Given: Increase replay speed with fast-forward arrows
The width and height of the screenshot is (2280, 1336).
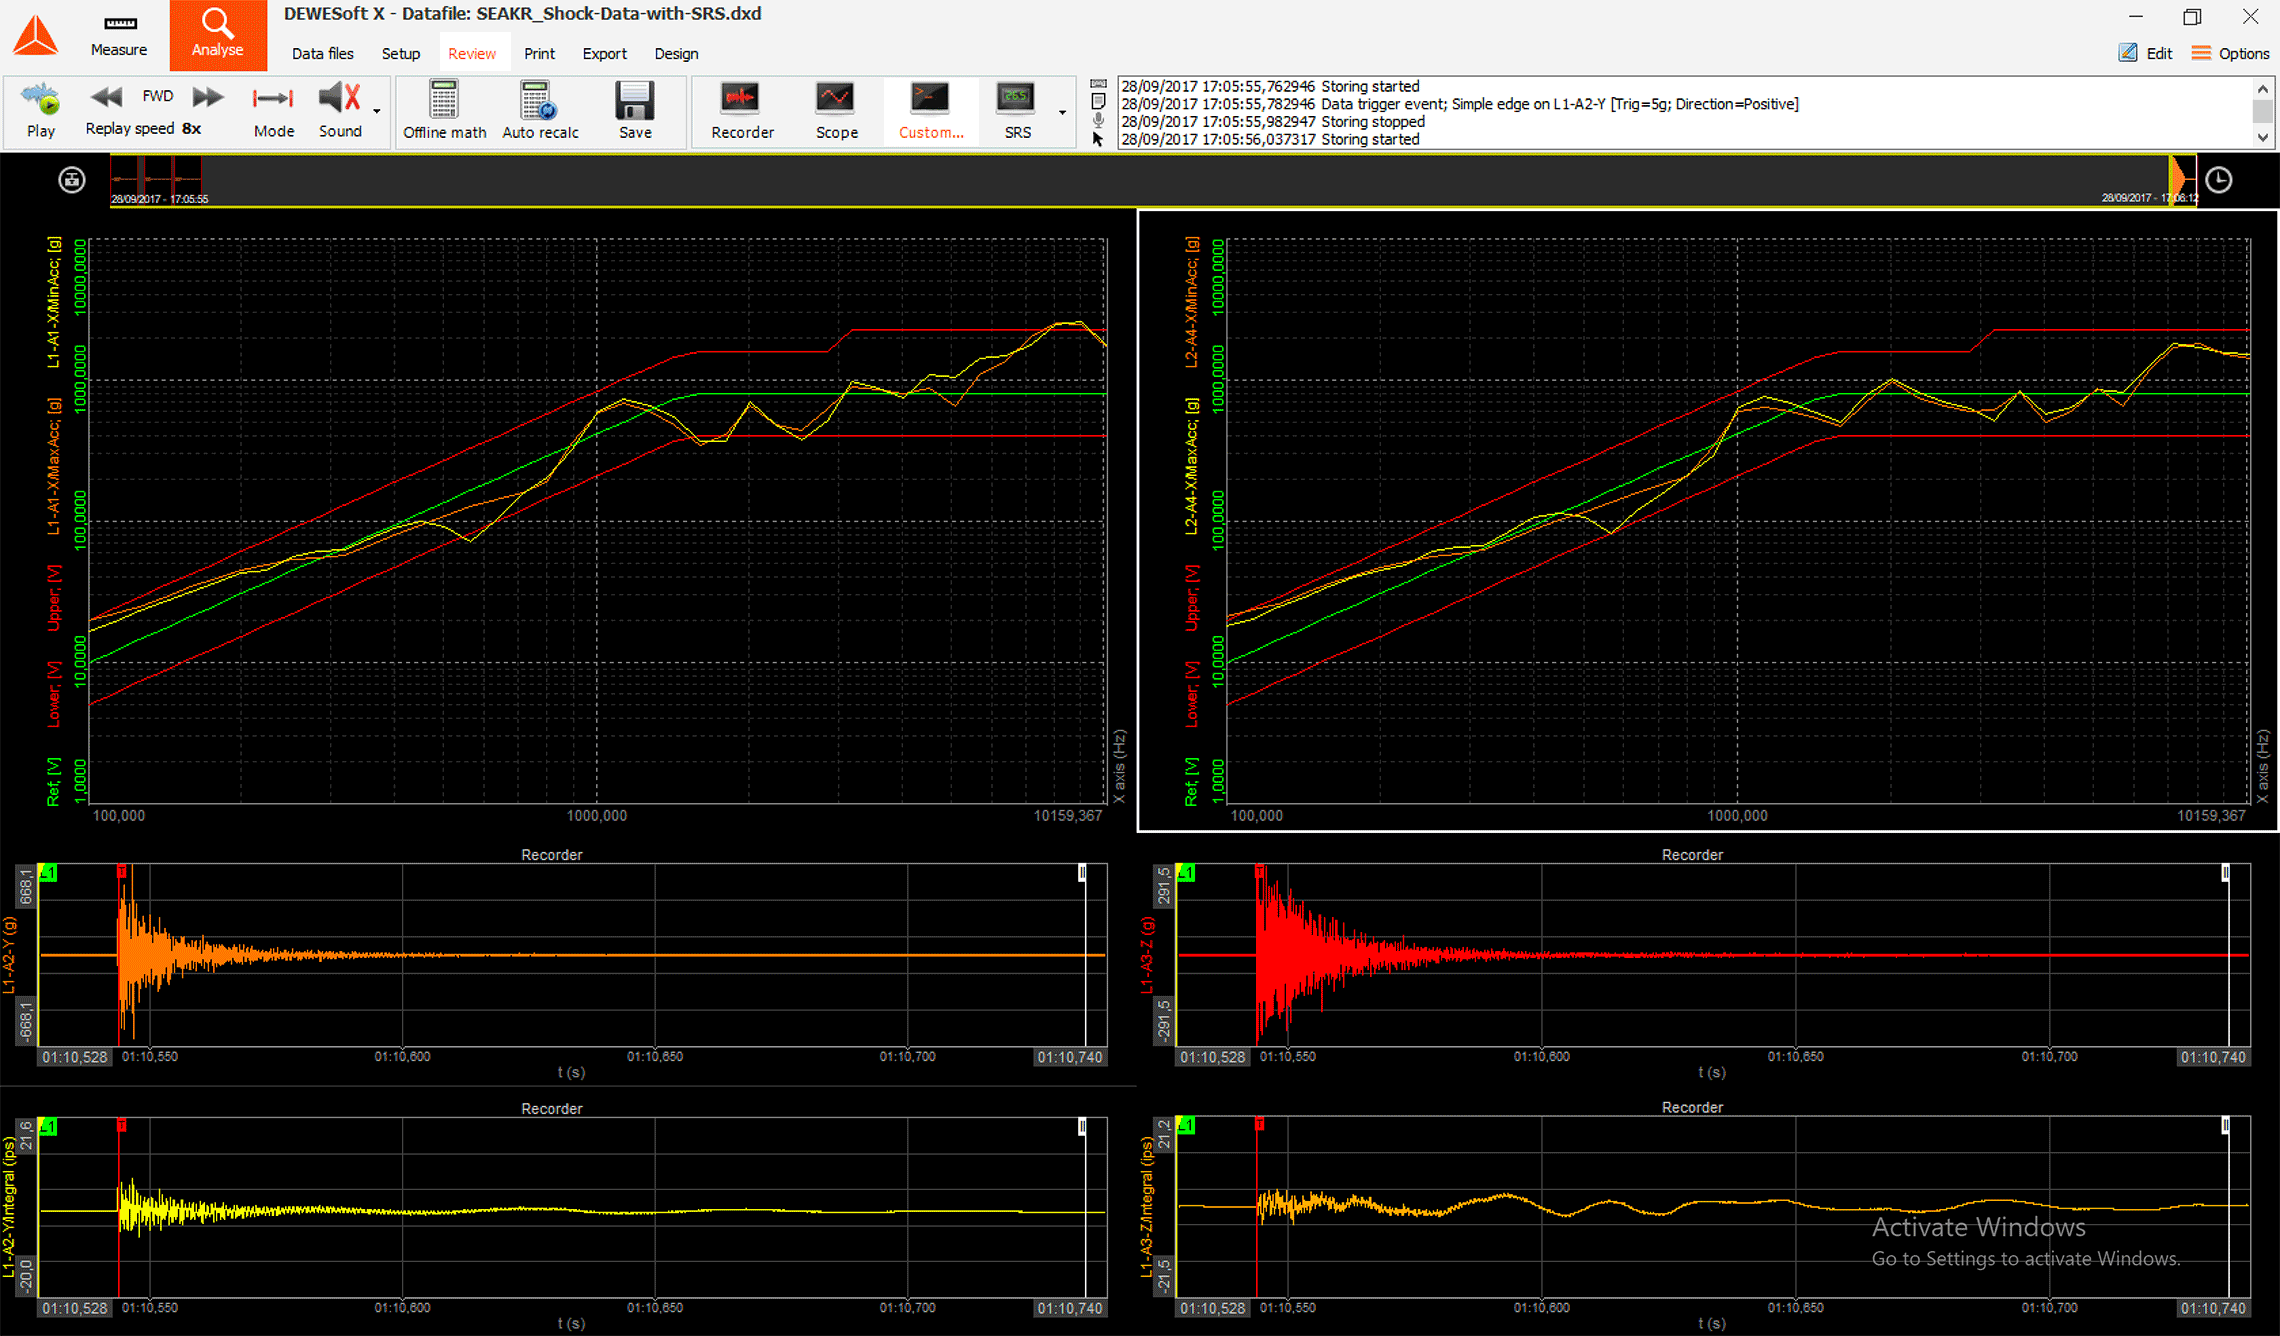Looking at the screenshot, I should pos(208,97).
